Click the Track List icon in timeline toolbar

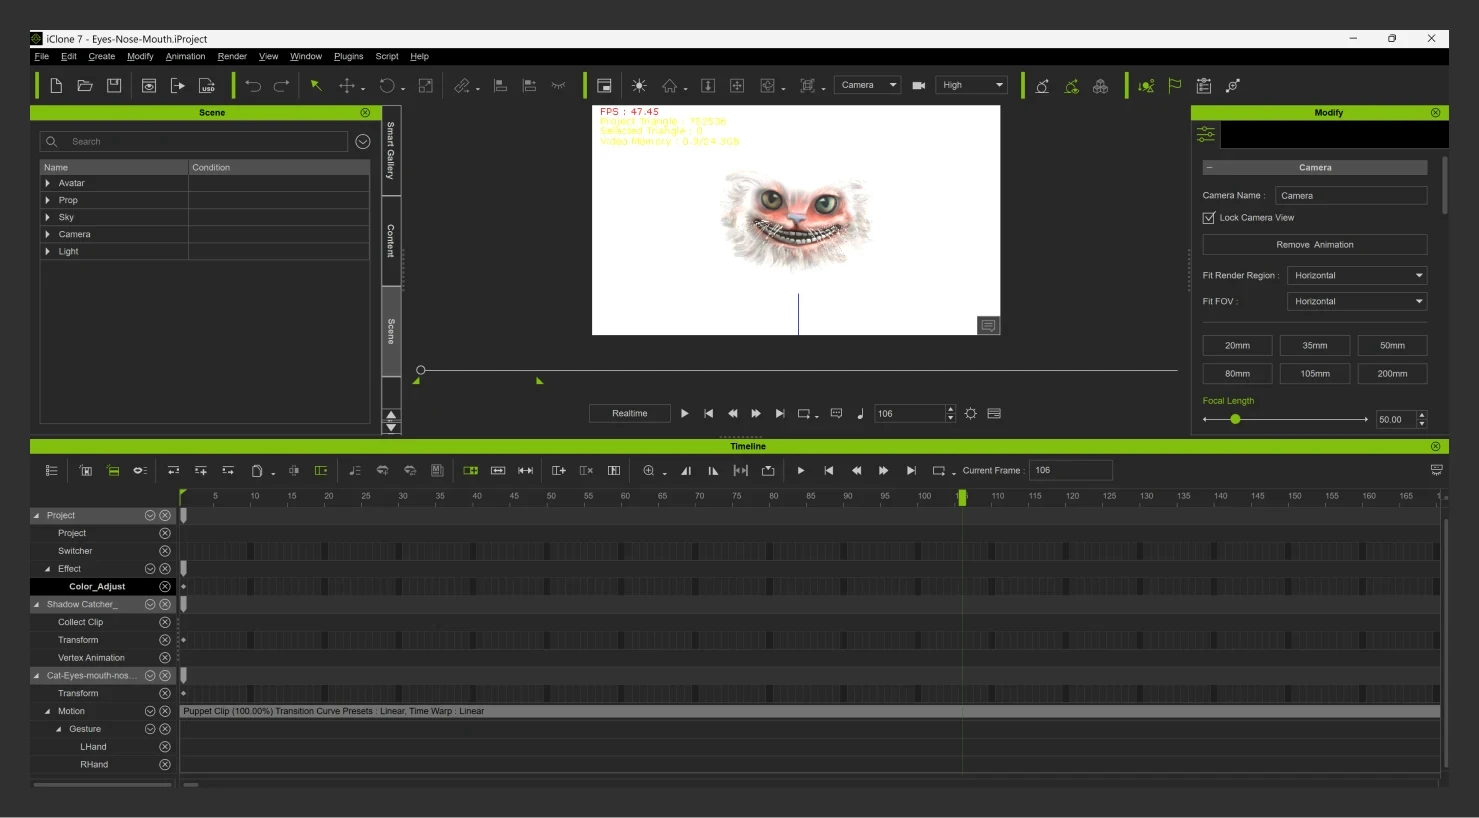(52, 470)
